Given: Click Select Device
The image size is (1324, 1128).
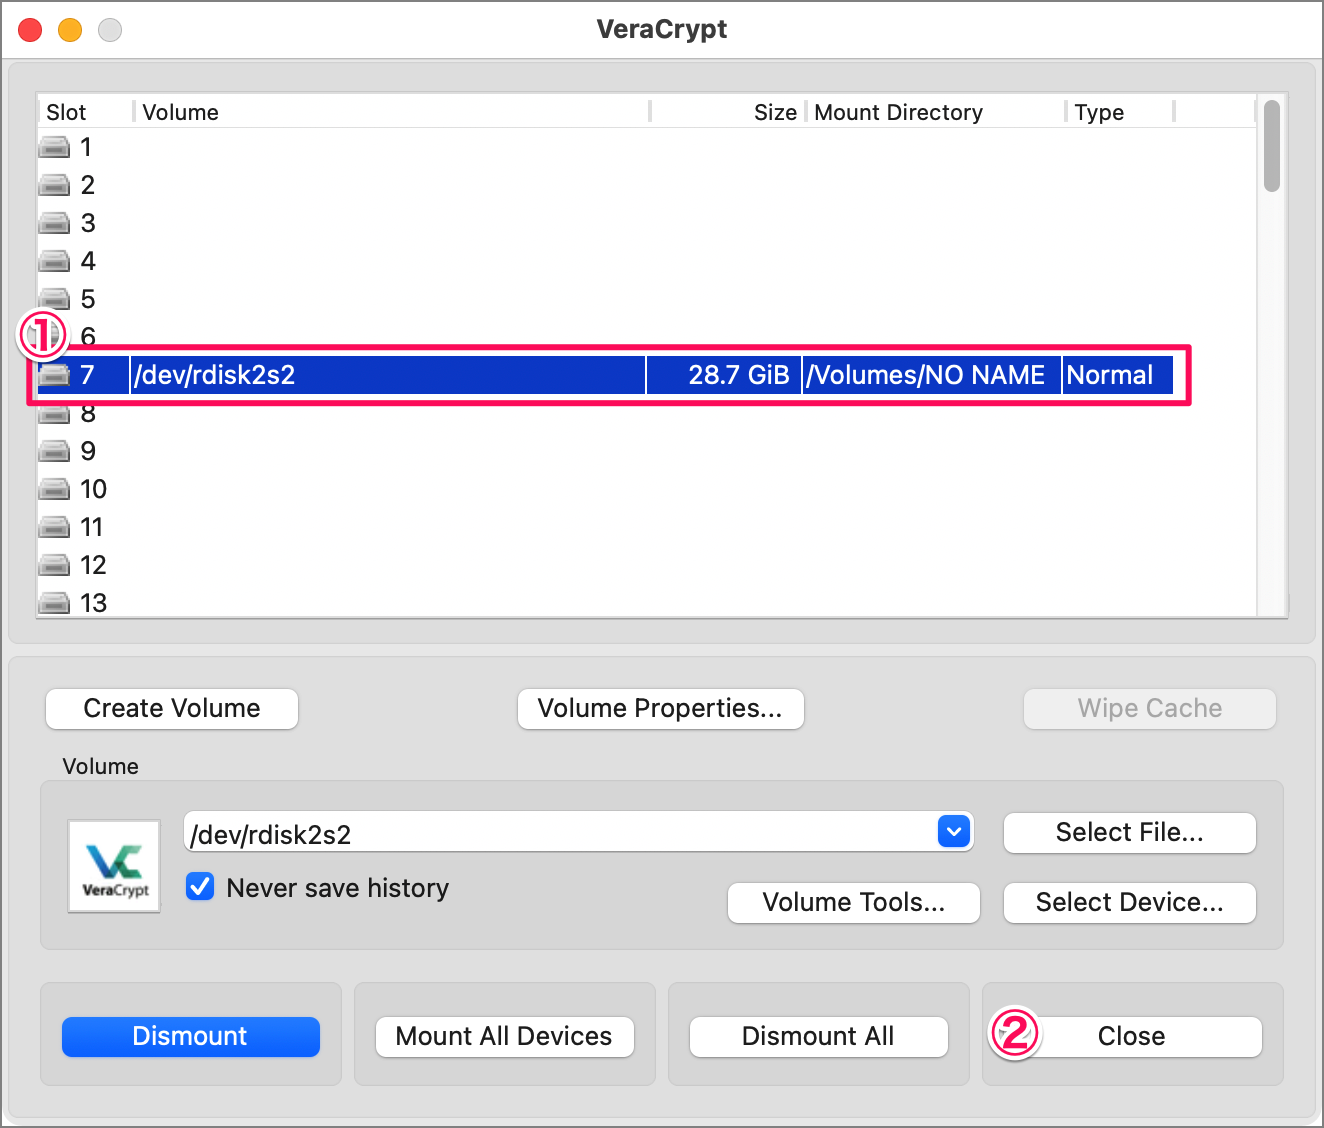Looking at the screenshot, I should (1129, 902).
